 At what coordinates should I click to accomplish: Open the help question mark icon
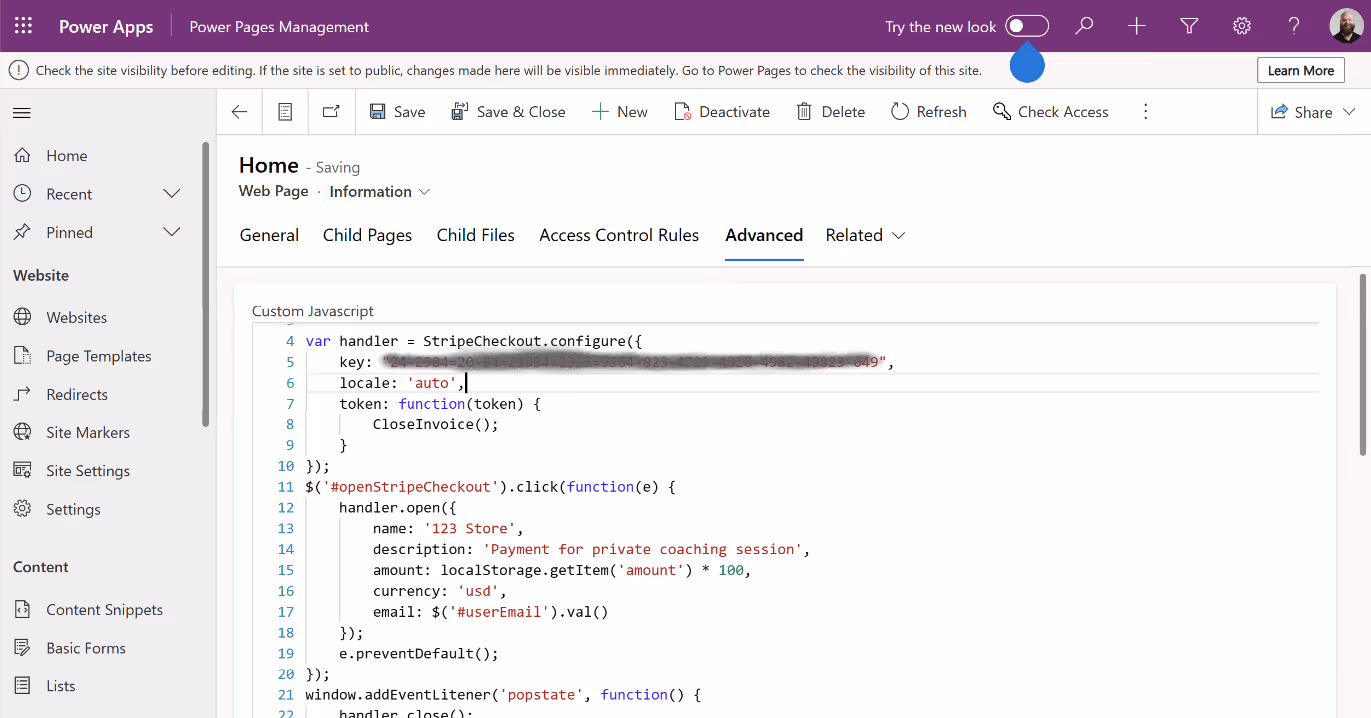pos(1294,26)
